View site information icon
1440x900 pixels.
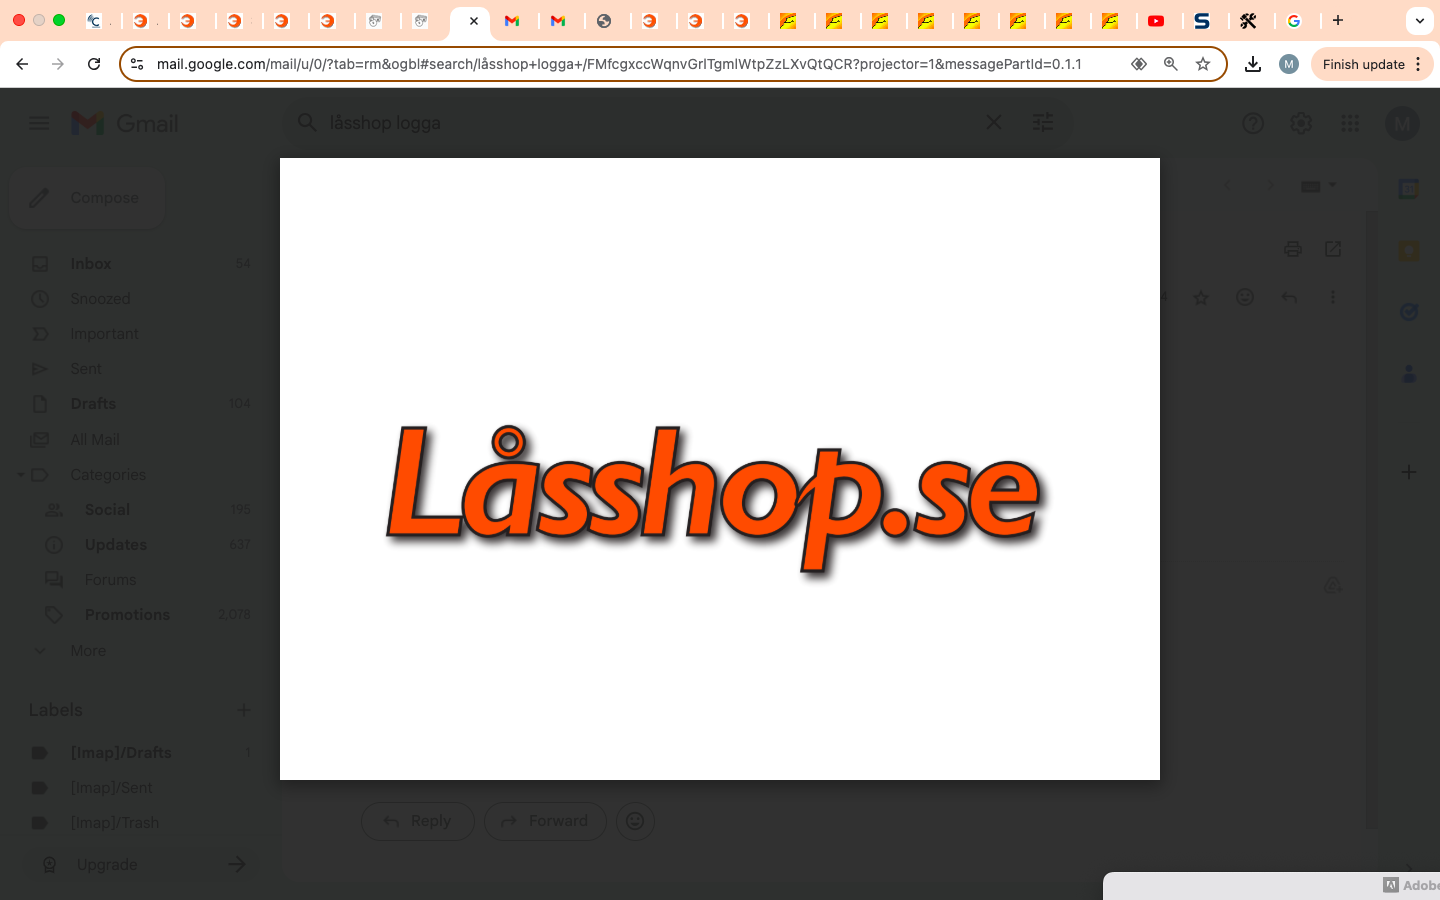[137, 64]
